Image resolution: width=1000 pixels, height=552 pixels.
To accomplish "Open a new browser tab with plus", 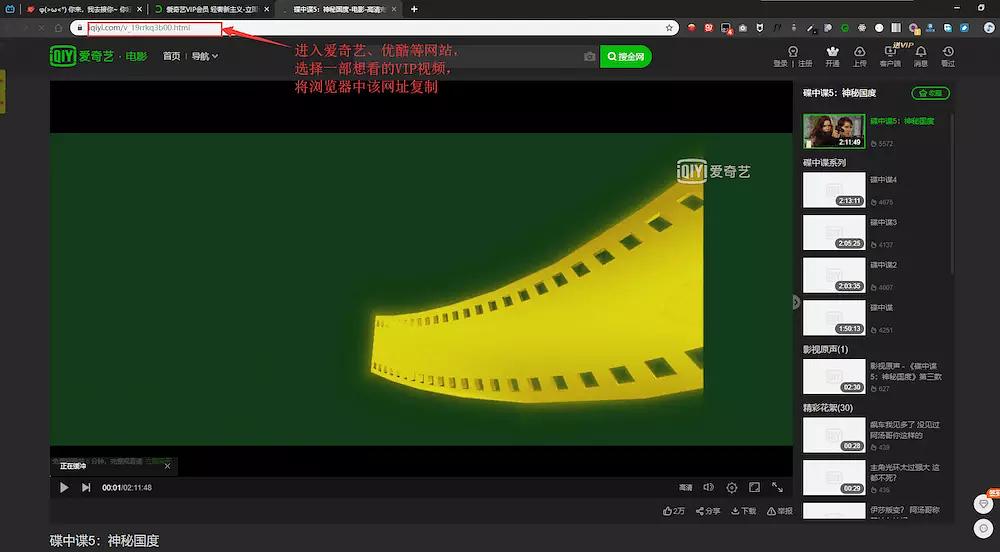I will 415,9.
